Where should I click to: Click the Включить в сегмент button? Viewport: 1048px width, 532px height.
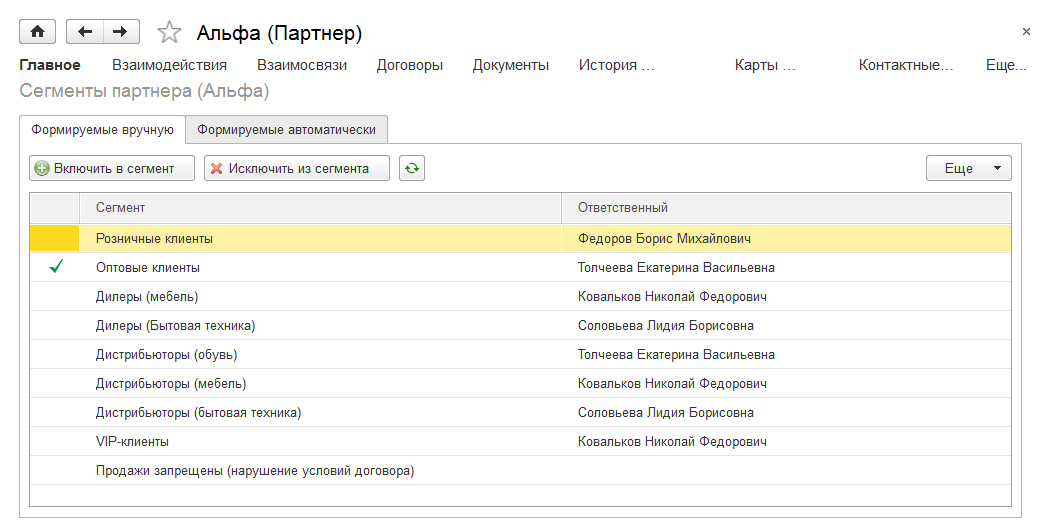112,168
